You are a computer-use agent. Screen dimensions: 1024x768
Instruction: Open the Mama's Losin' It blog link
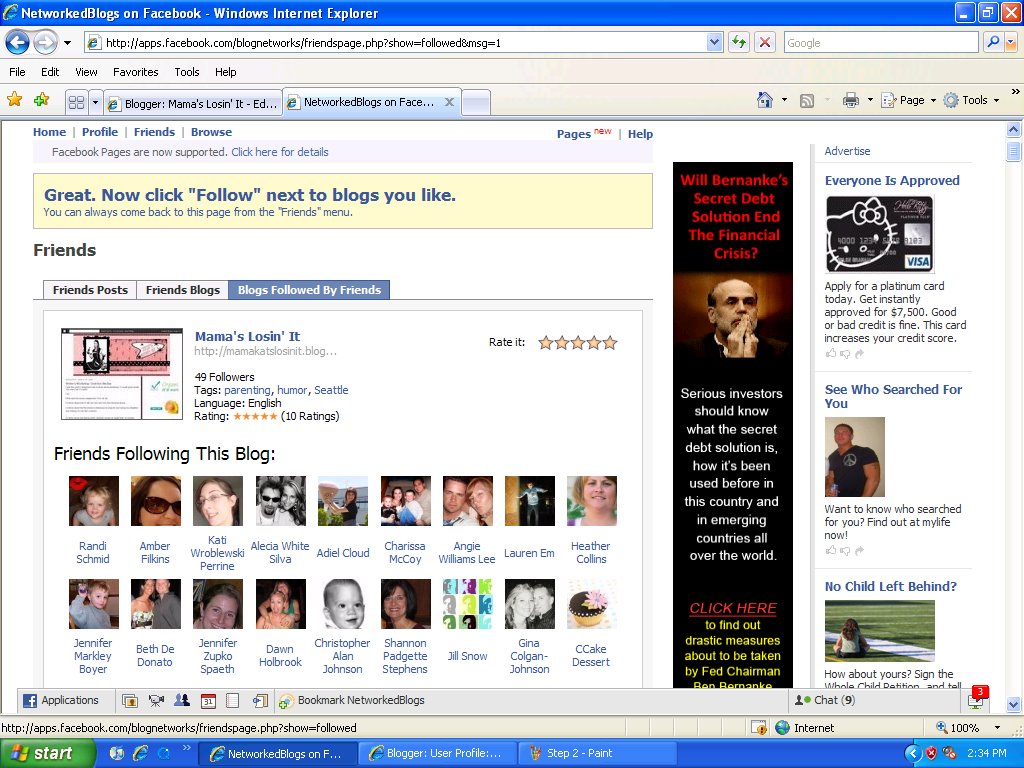(247, 336)
